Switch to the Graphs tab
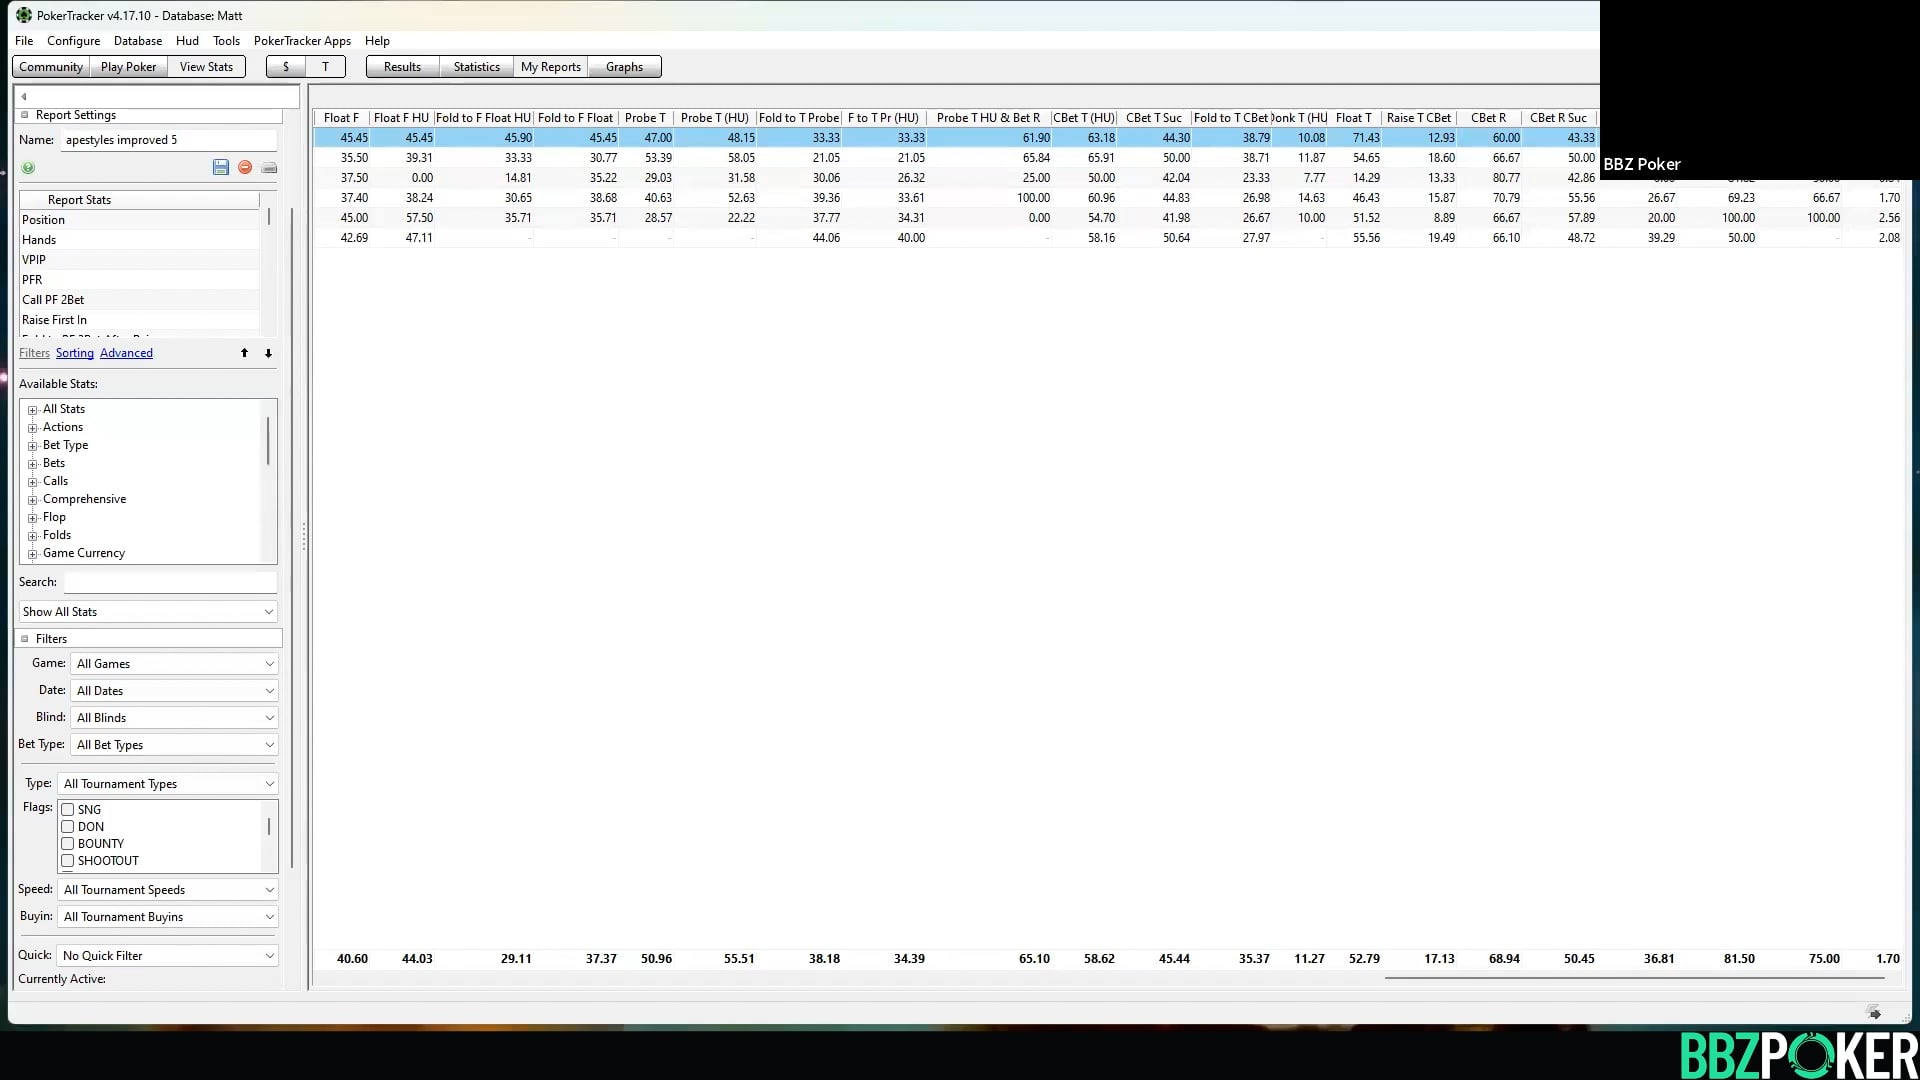This screenshot has height=1080, width=1920. click(624, 66)
